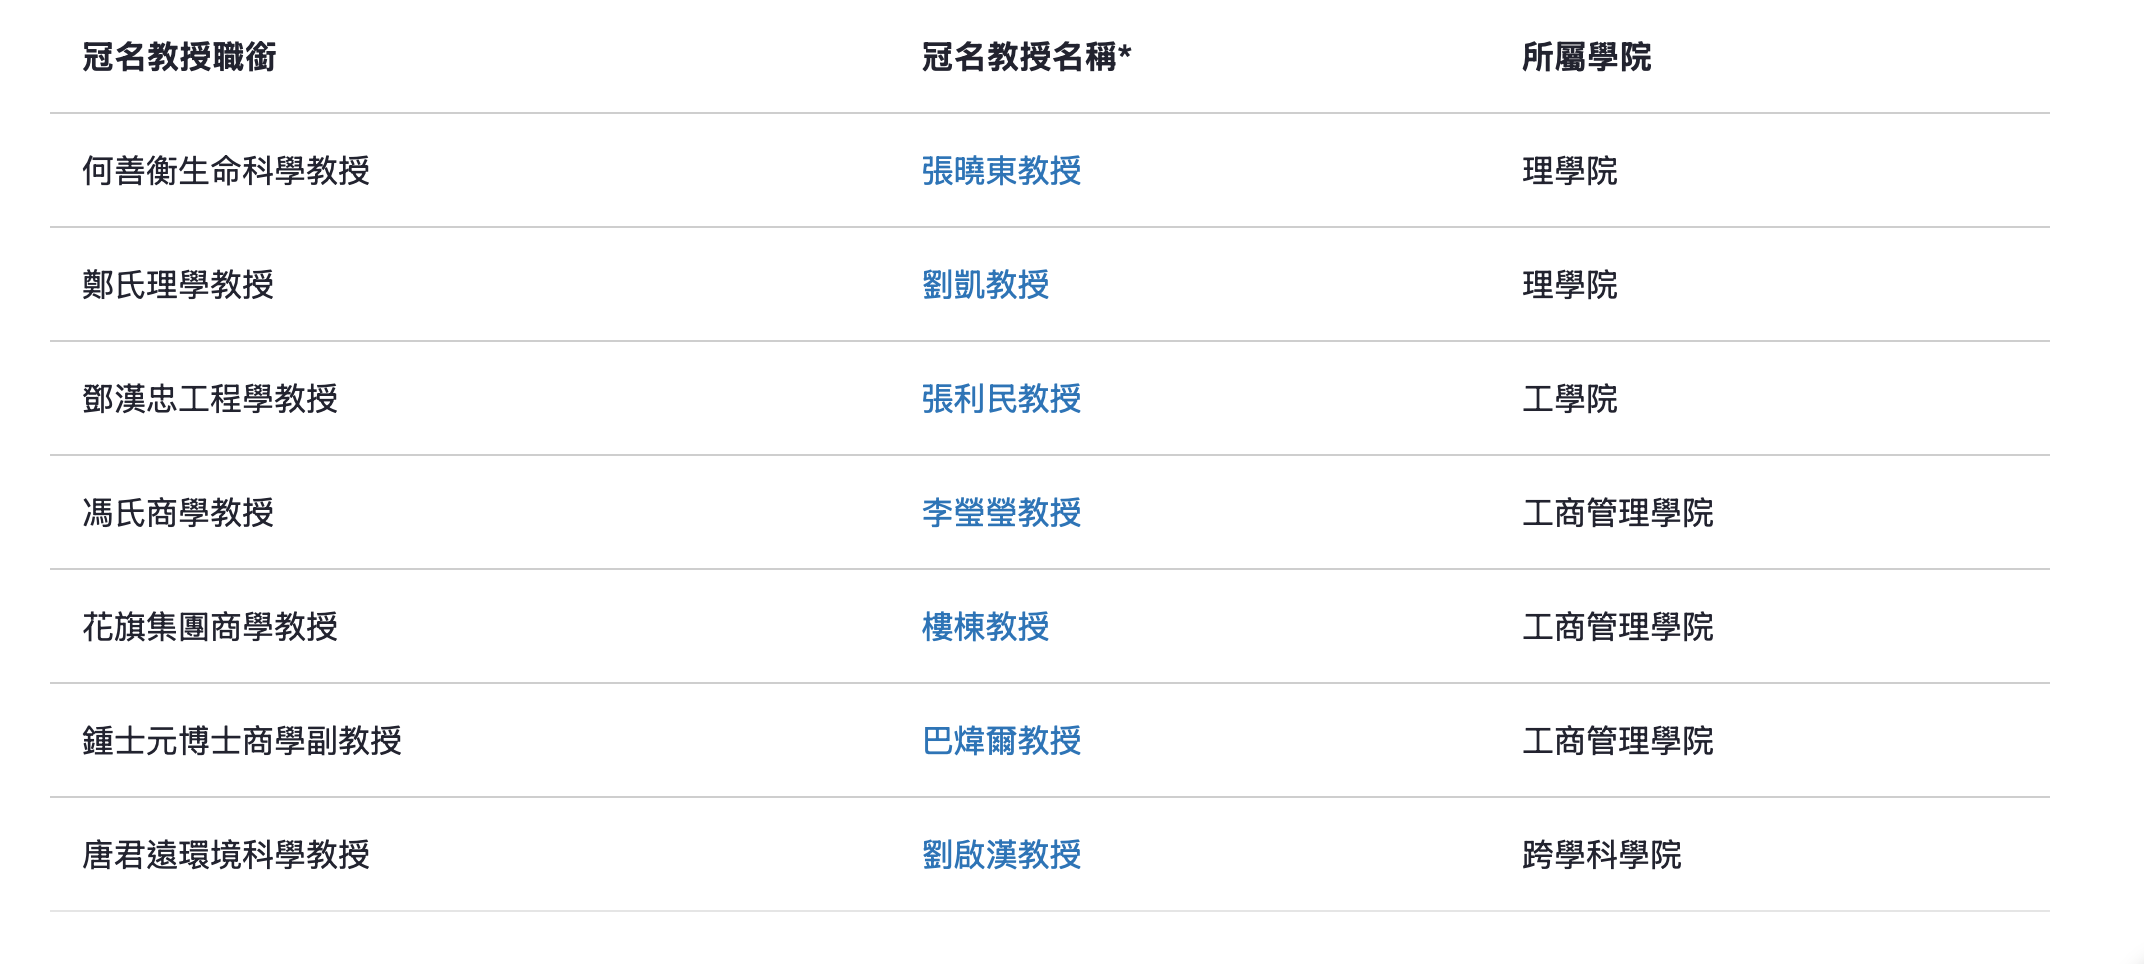Select the 何善衡生命科學教授 title cell
Image resolution: width=2144 pixels, height=964 pixels.
click(x=226, y=171)
